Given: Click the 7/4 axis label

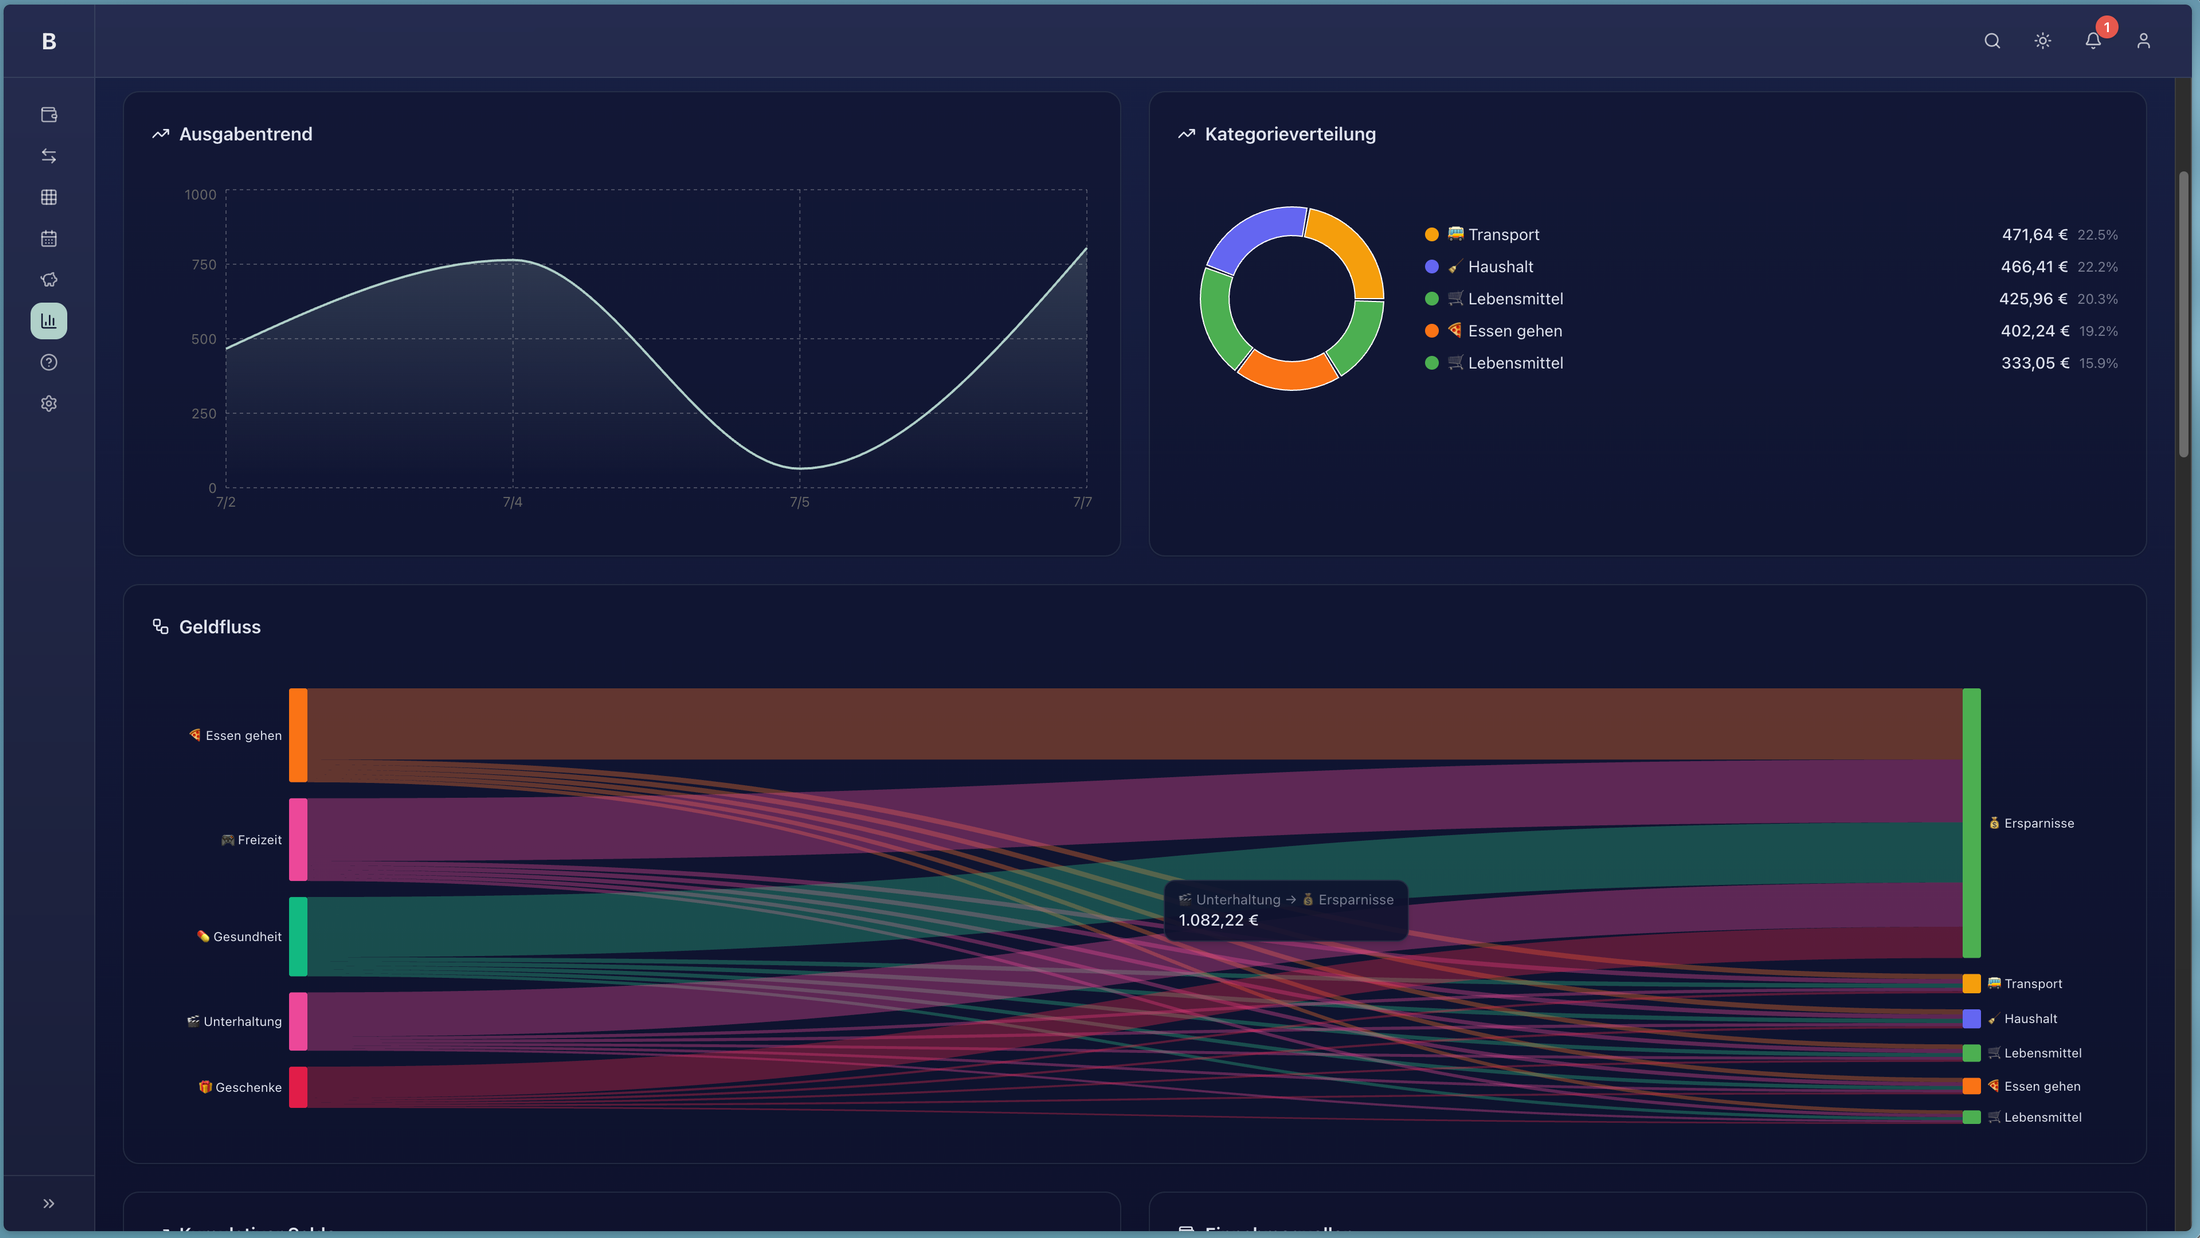Looking at the screenshot, I should point(512,502).
